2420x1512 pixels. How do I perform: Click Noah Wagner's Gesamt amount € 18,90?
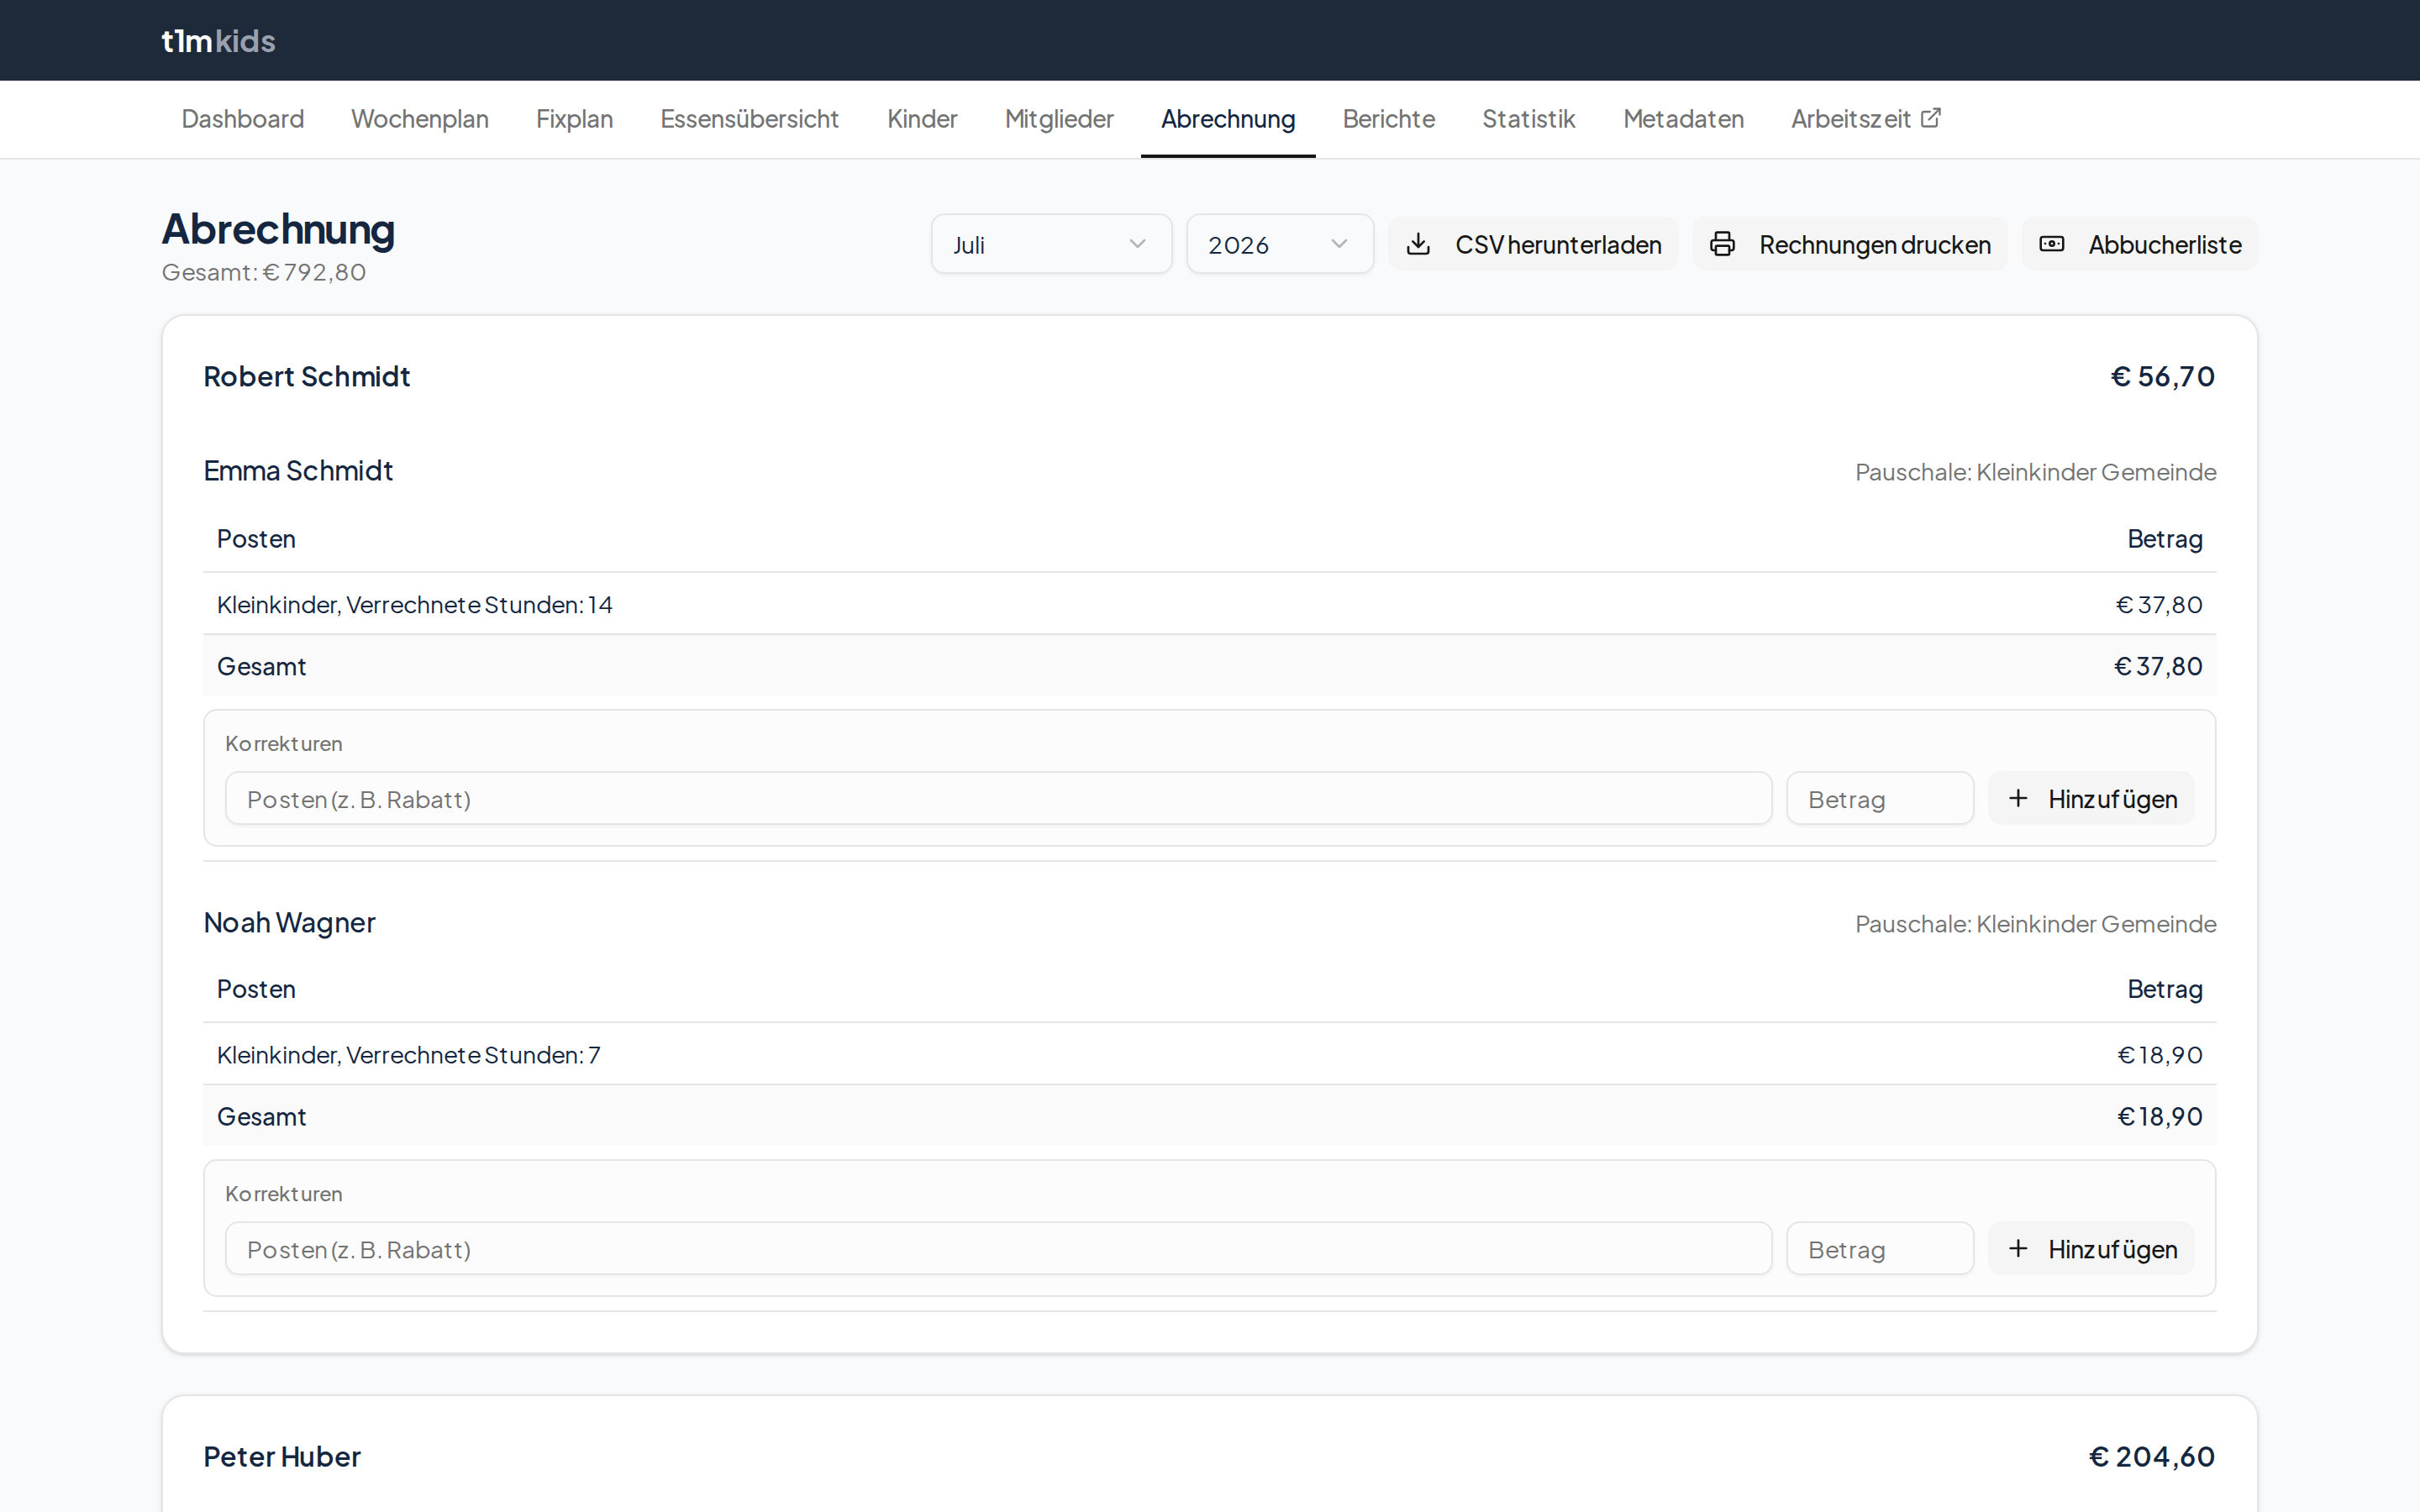[2159, 1116]
